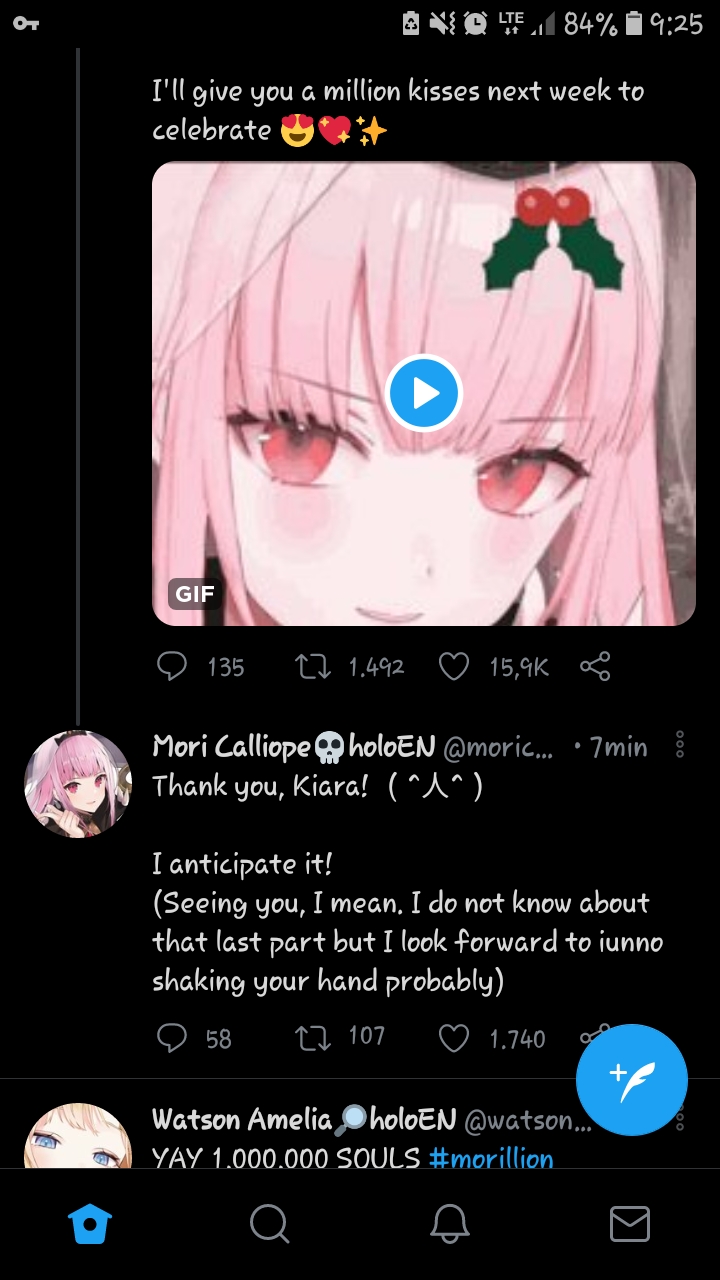The image size is (720, 1280).
Task: Open Mori Calliope's tweet options menu
Action: [680, 745]
